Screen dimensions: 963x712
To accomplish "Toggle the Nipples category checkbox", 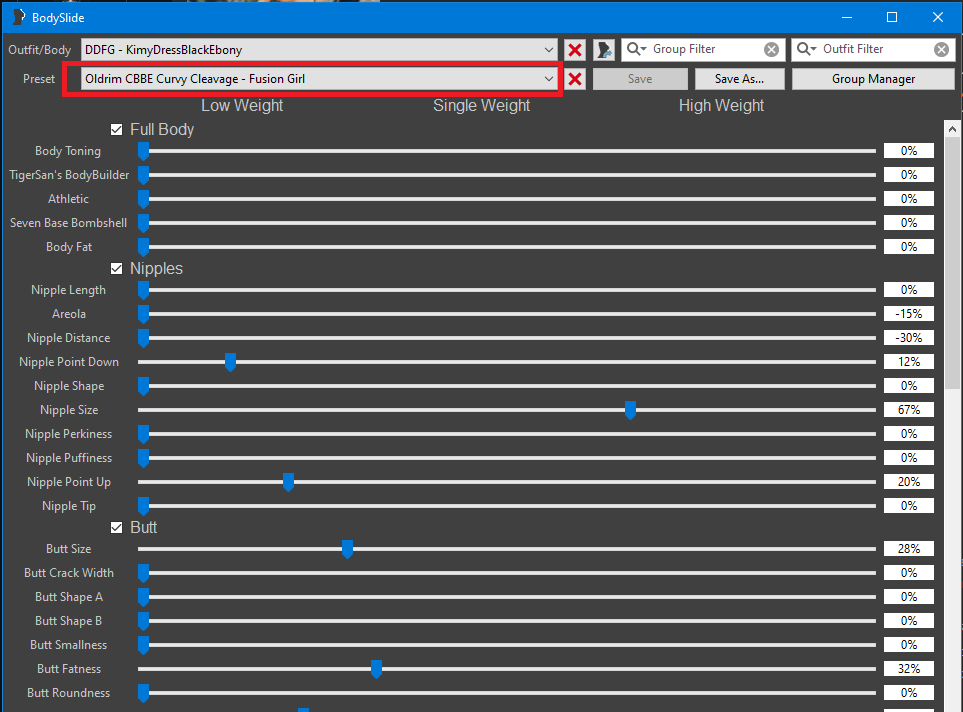I will [117, 268].
